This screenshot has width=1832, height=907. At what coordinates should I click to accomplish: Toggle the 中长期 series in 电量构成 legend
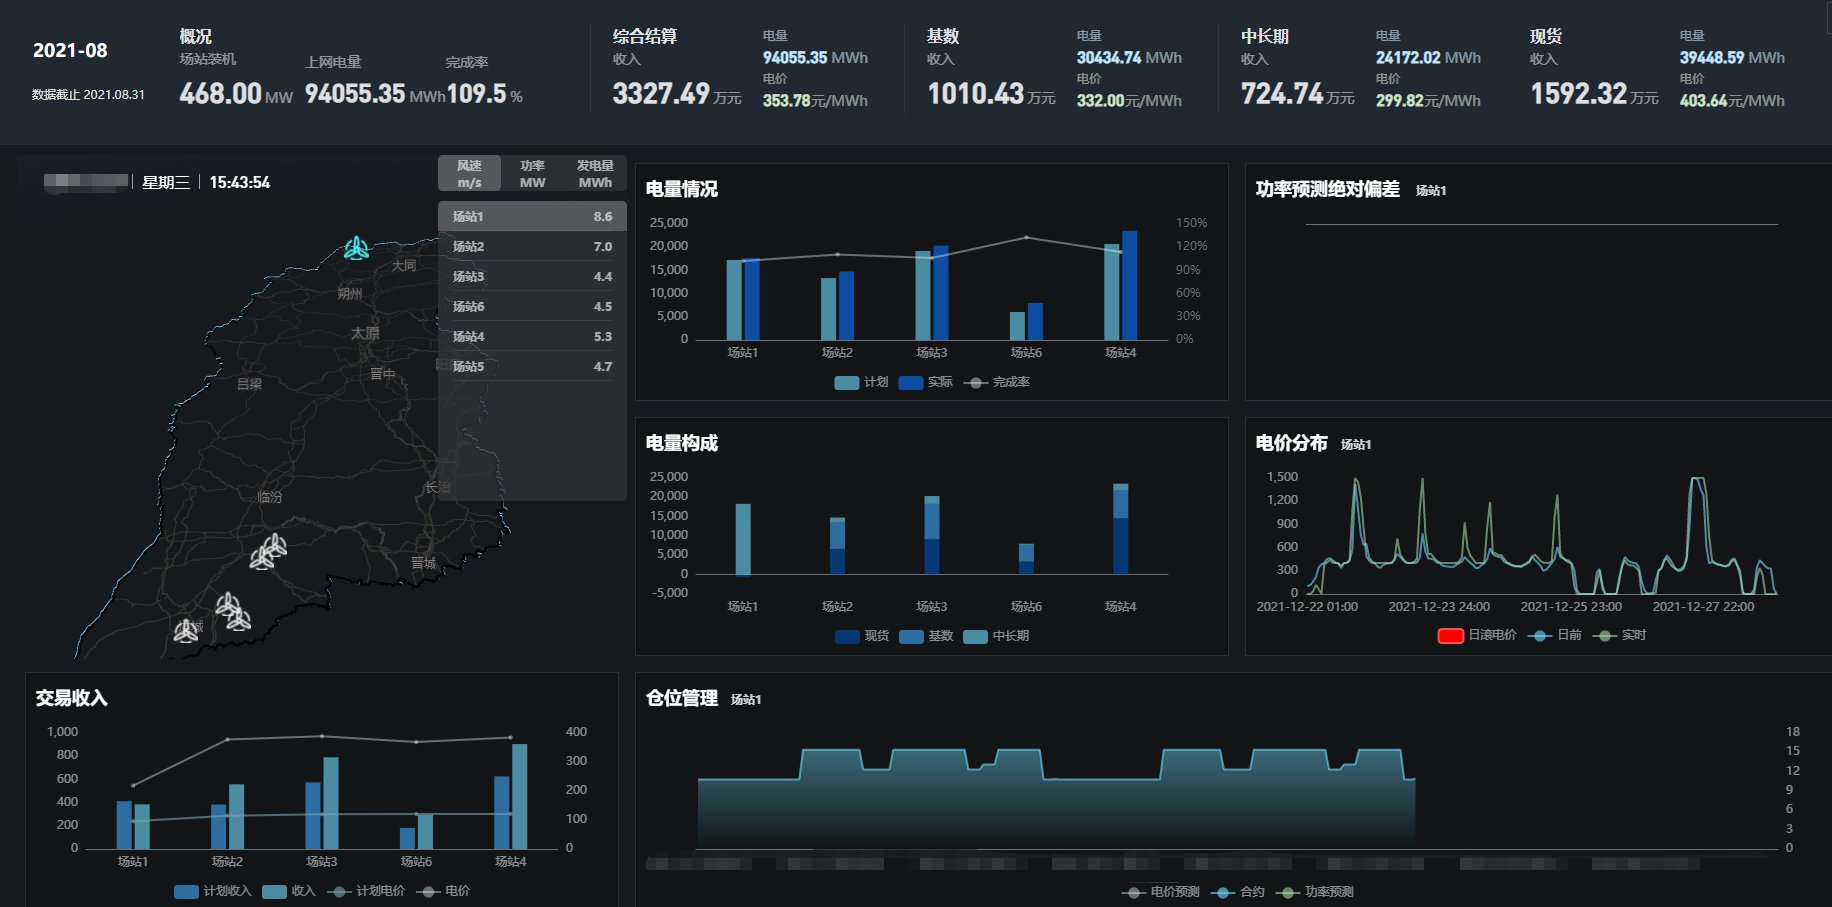coord(975,637)
